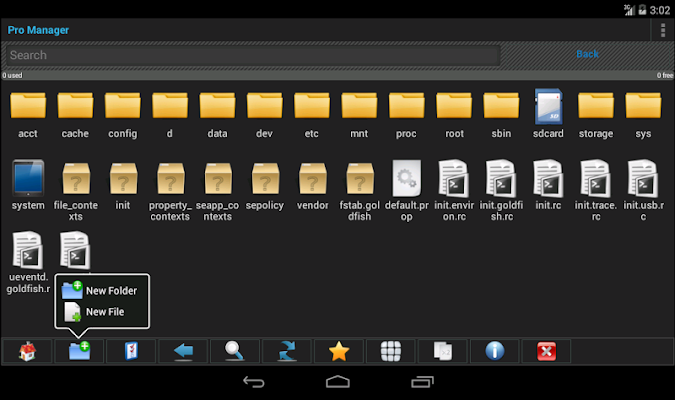675x400 pixels.
Task: Click the Back button beside search
Action: [x=587, y=54]
